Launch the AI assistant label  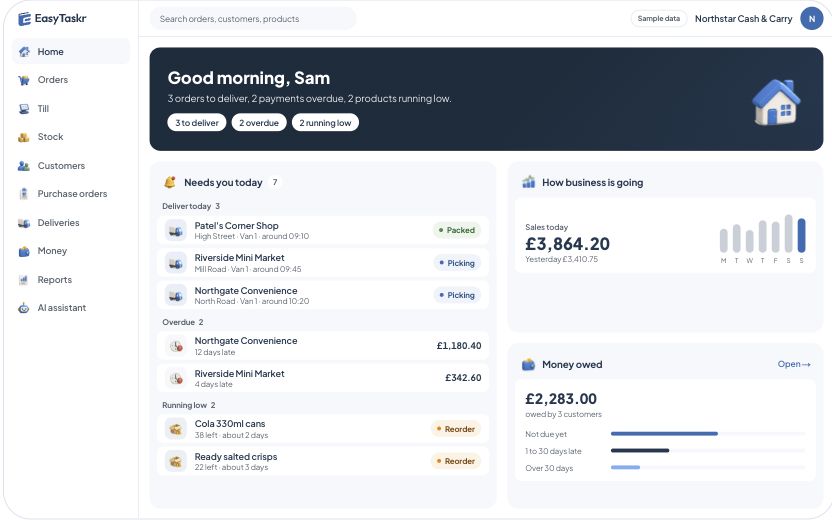(62, 308)
